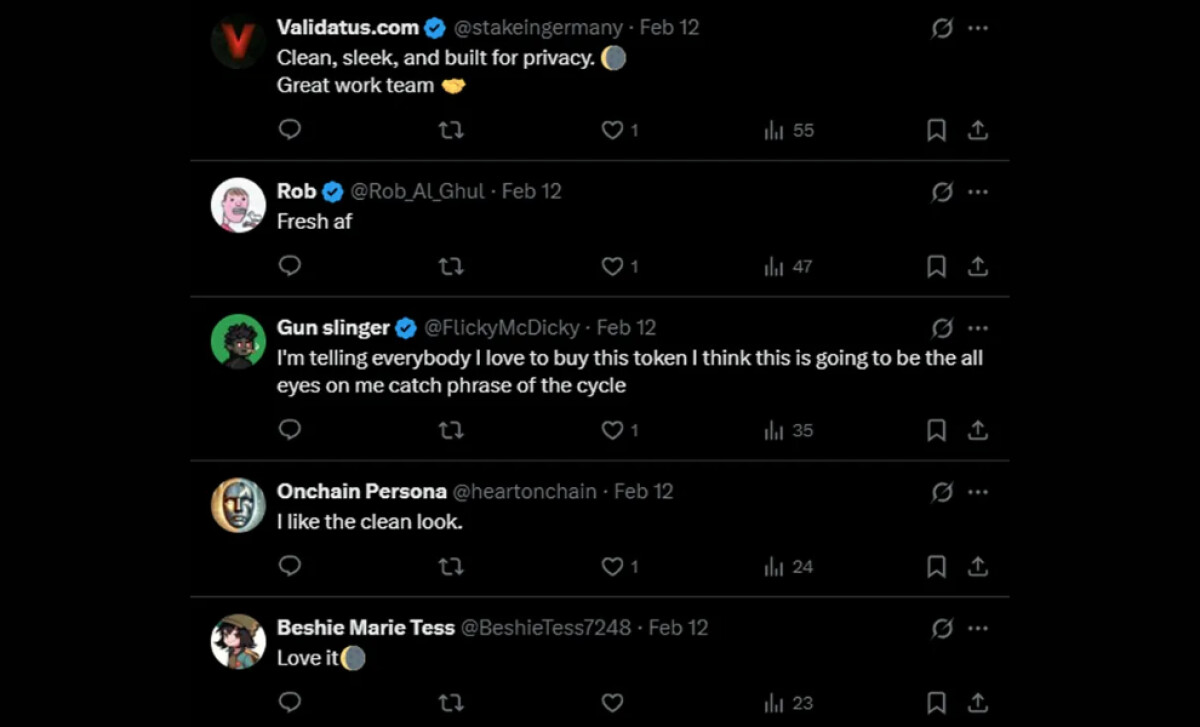Open the Feb 12 timestamp on Beshie's tweet
This screenshot has height=727, width=1200.
678,628
